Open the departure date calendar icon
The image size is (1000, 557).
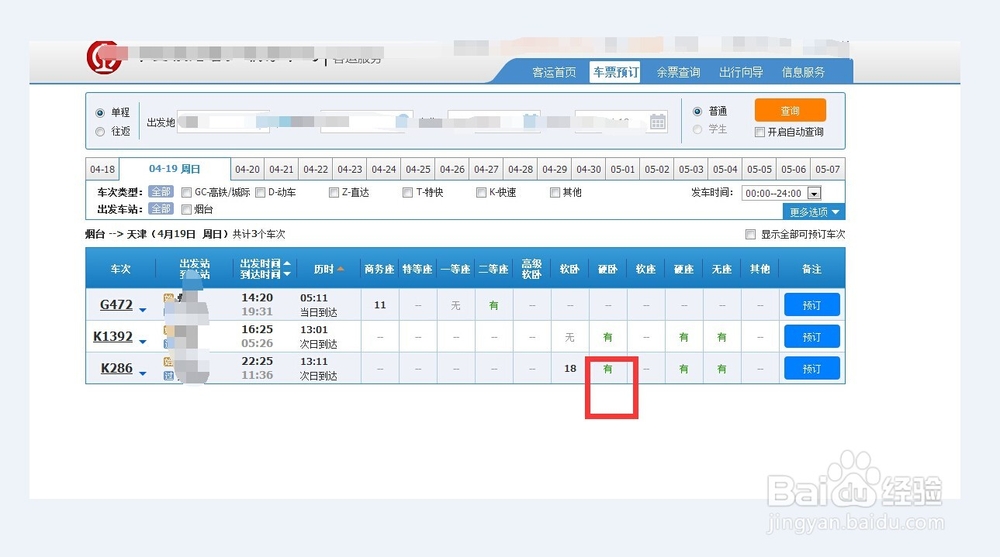(x=658, y=121)
